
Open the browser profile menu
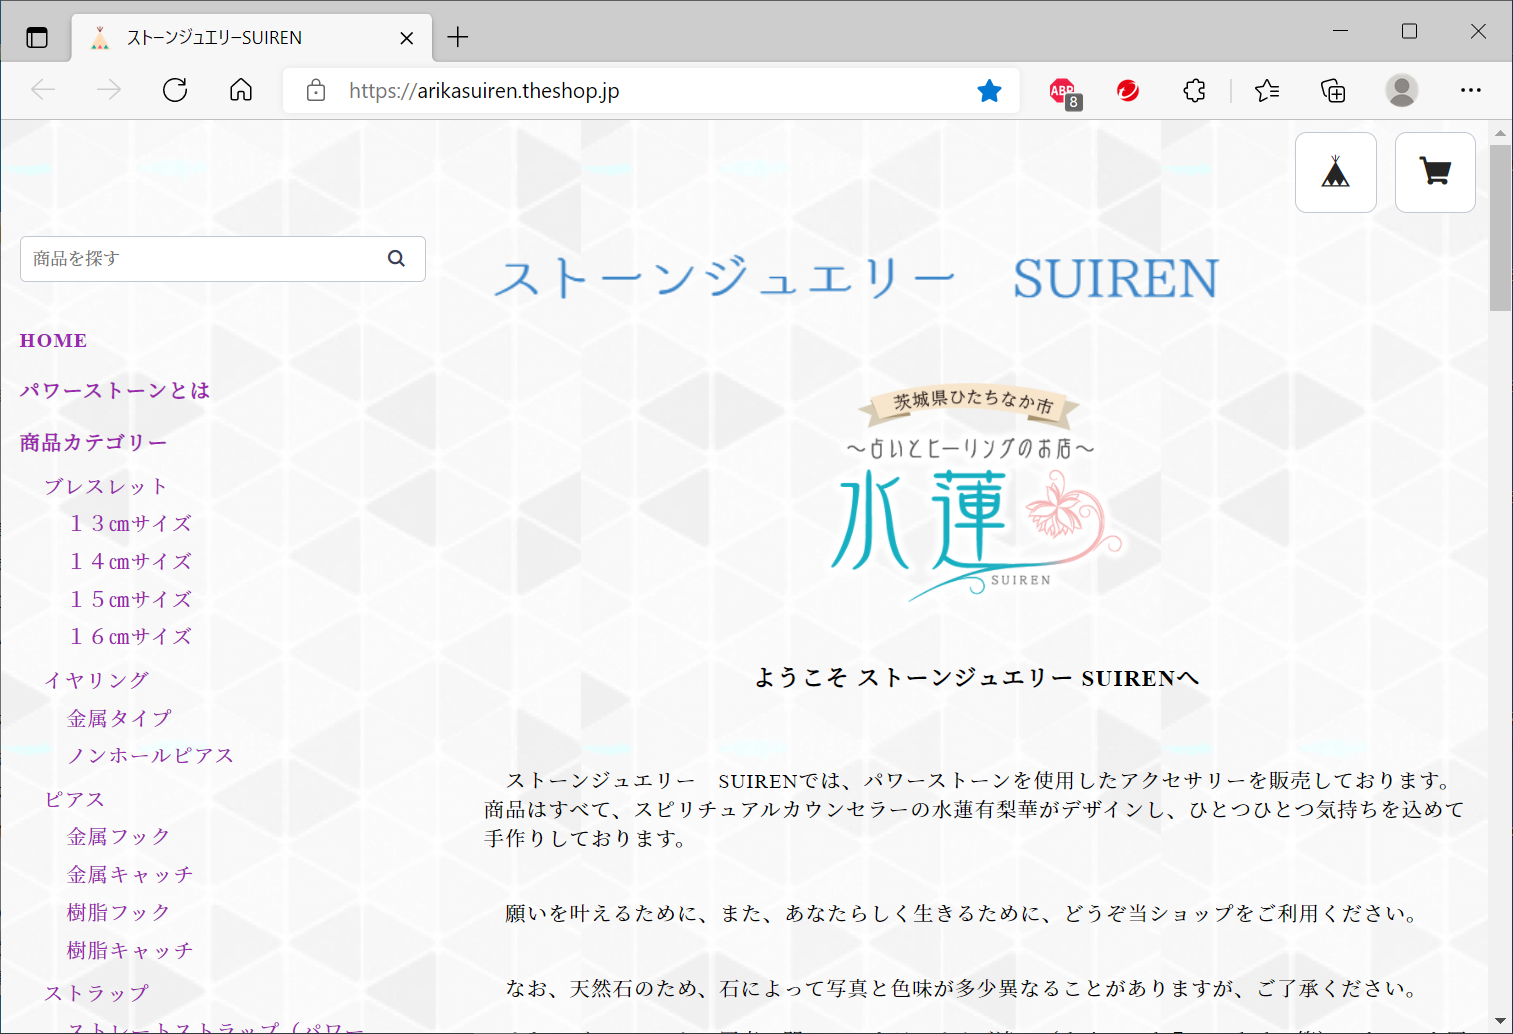tap(1401, 91)
